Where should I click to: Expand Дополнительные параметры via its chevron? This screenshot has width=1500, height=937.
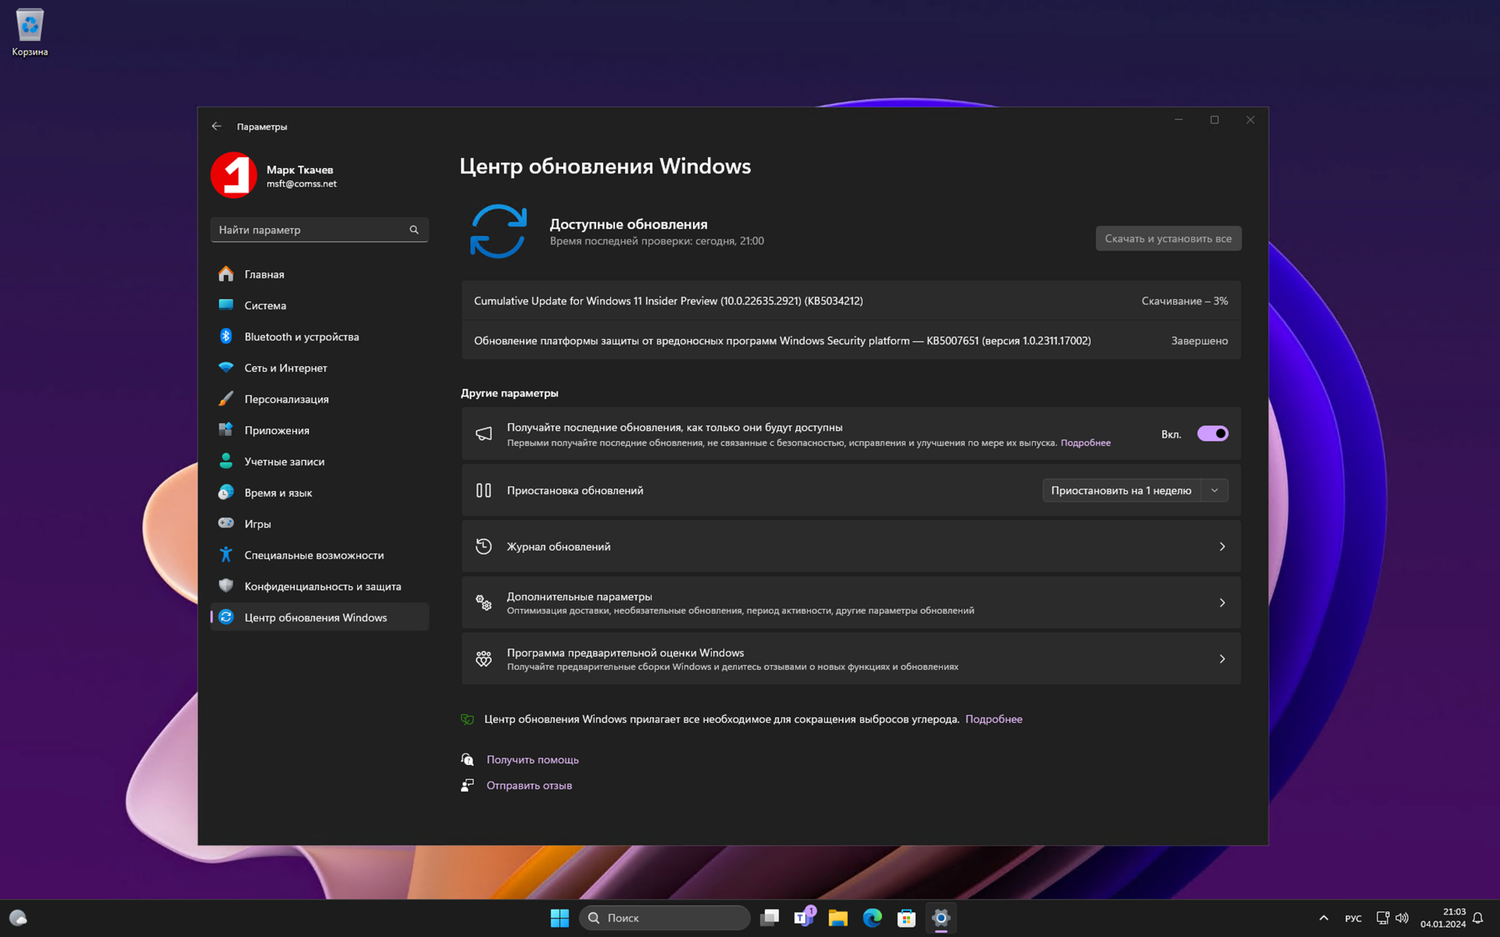1222,603
